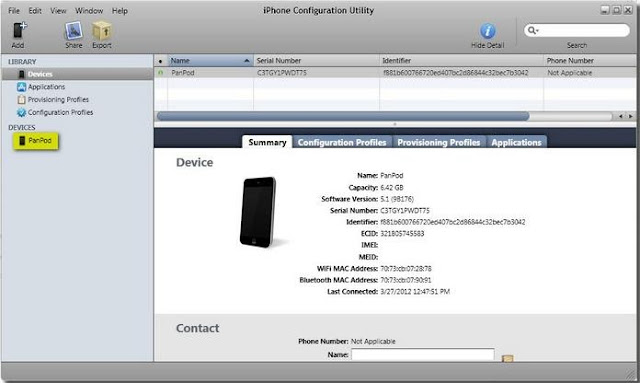
Task: Click the scrollbar left arrow
Action: pyautogui.click(x=620, y=116)
